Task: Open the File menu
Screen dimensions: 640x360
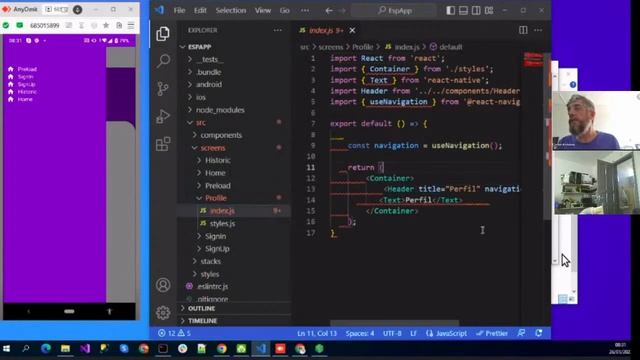Action: pyautogui.click(x=179, y=11)
